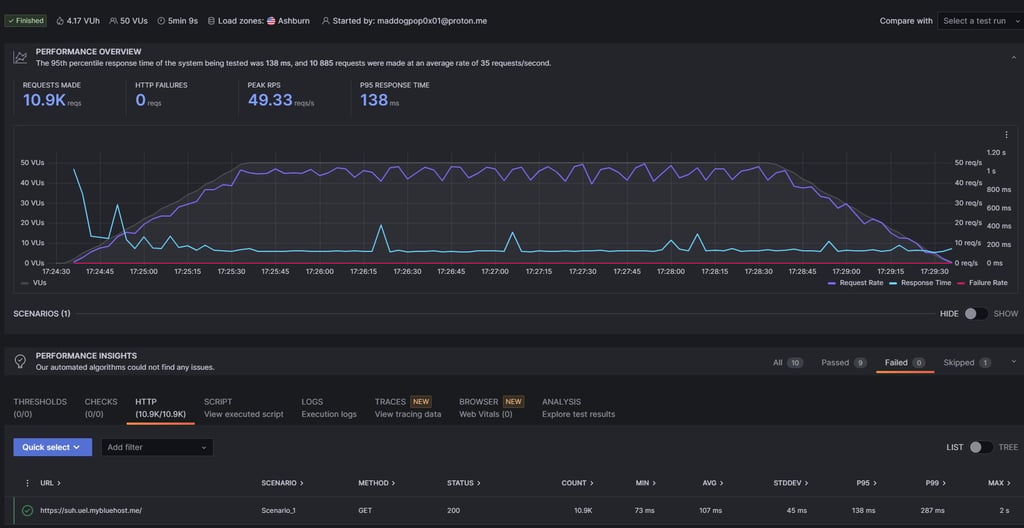Sort by the METHOD column header
Image resolution: width=1024 pixels, height=528 pixels.
tap(376, 483)
